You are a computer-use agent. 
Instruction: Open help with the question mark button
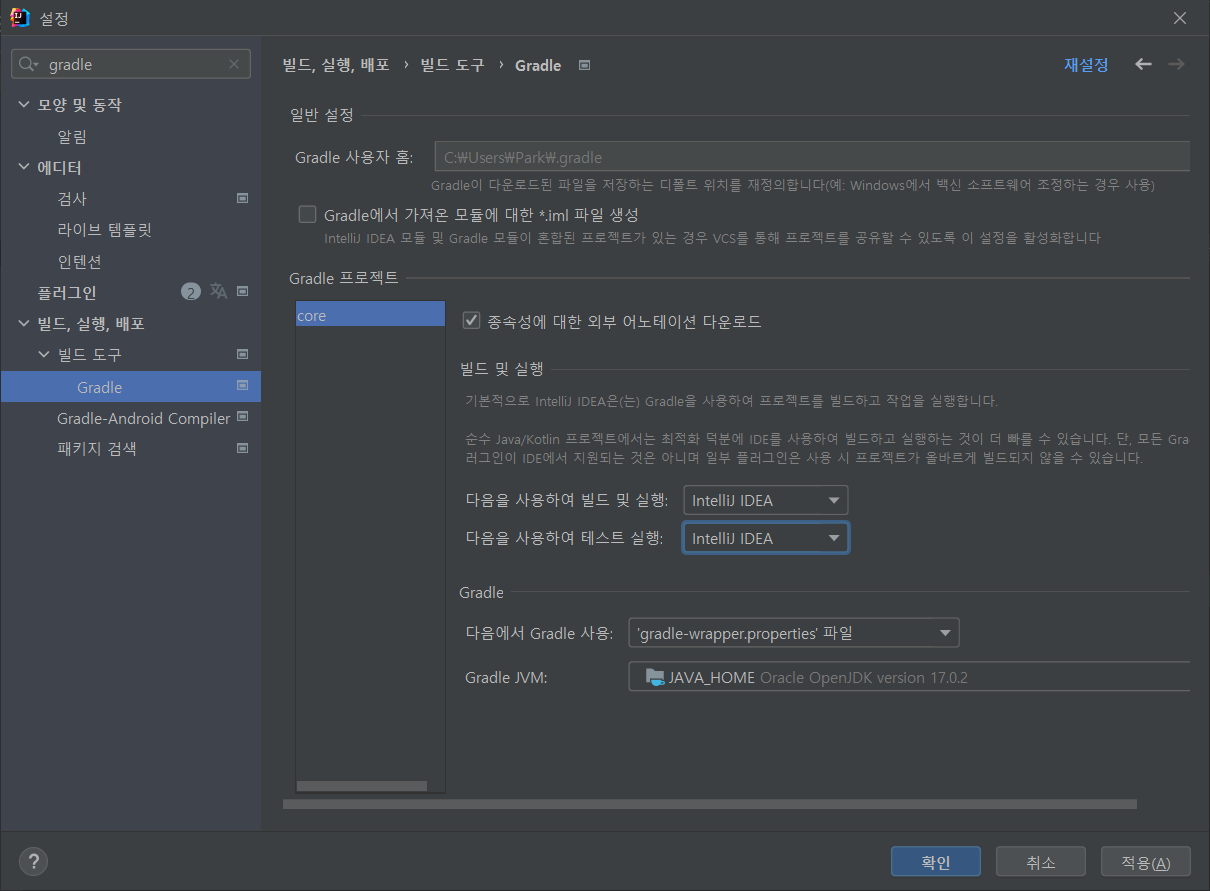[34, 861]
